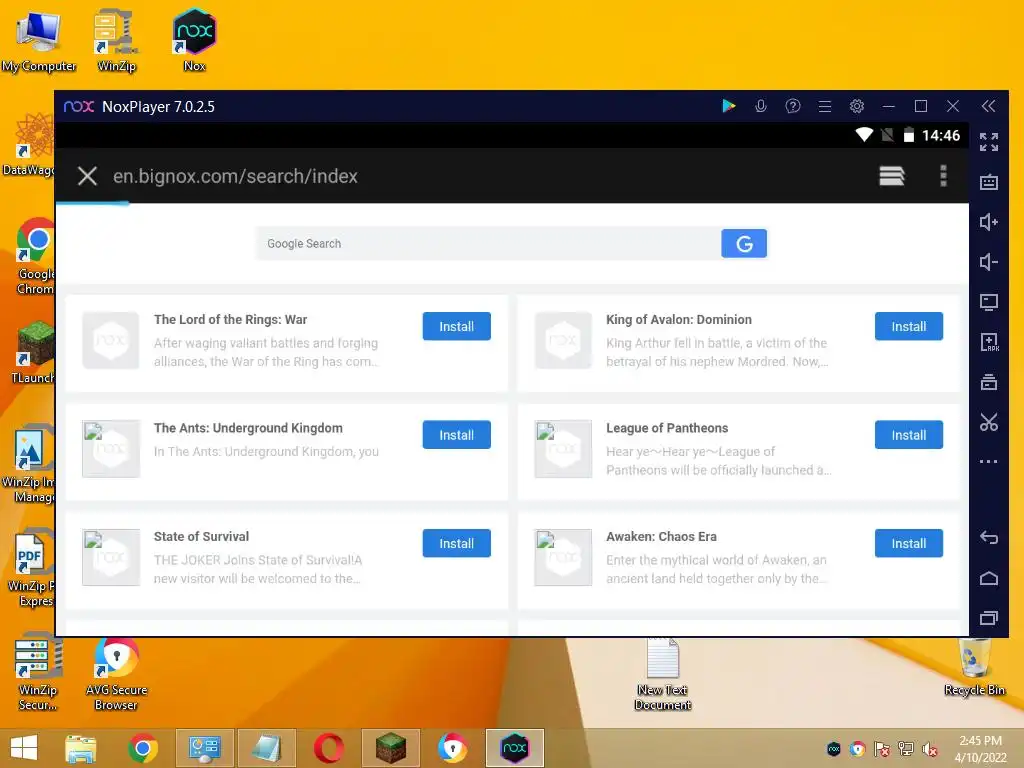Open King of Avalon: Dominion title
The image size is (1024, 768).
(679, 319)
